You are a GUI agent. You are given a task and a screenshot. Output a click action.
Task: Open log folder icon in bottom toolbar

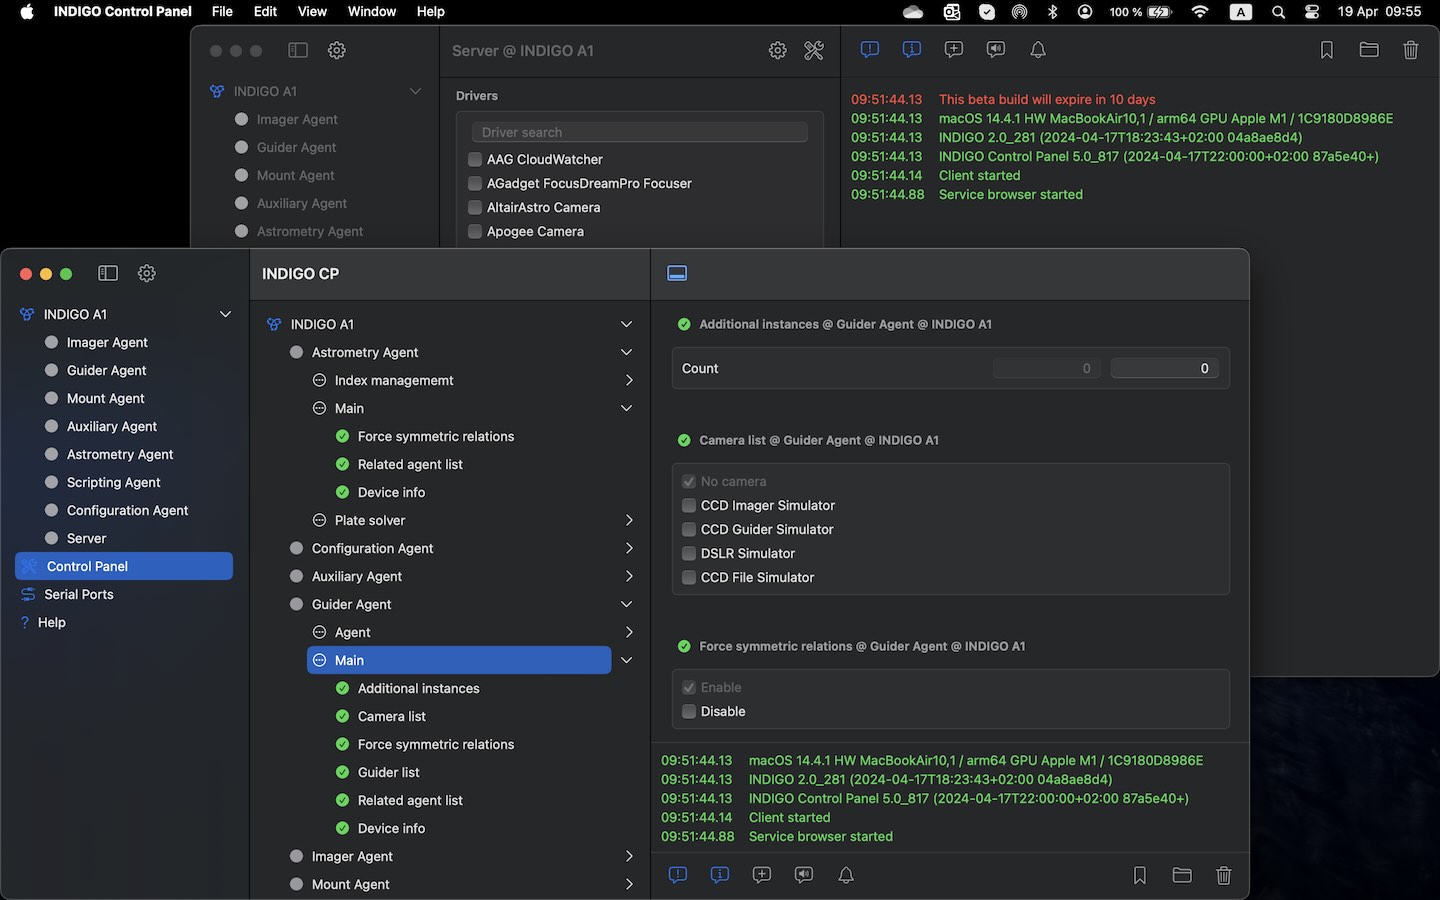(1182, 875)
